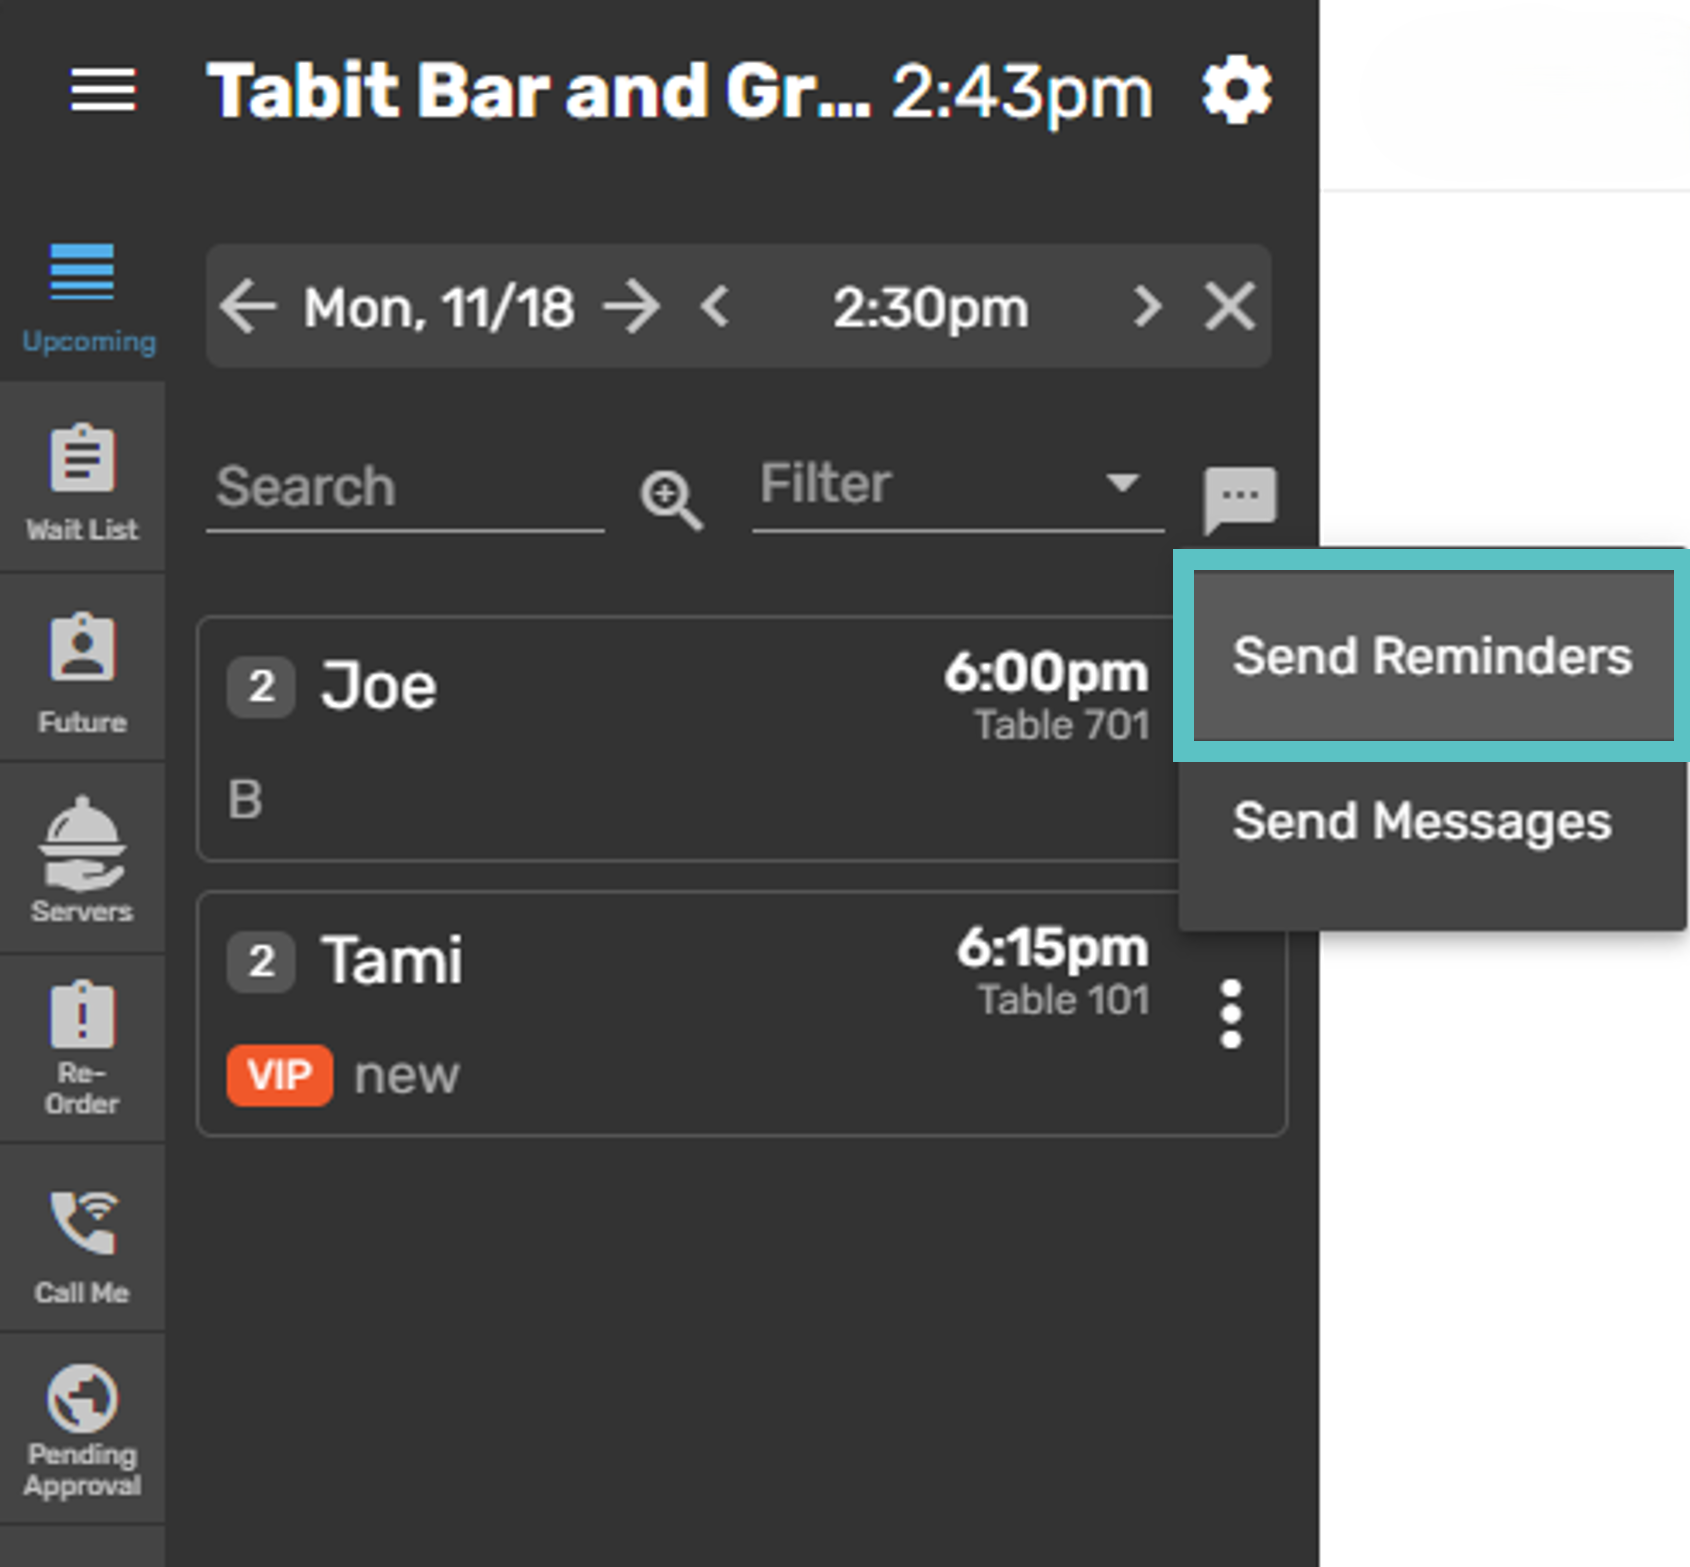This screenshot has width=1690, height=1567.
Task: Clear the date and time selector
Action: [x=1229, y=306]
